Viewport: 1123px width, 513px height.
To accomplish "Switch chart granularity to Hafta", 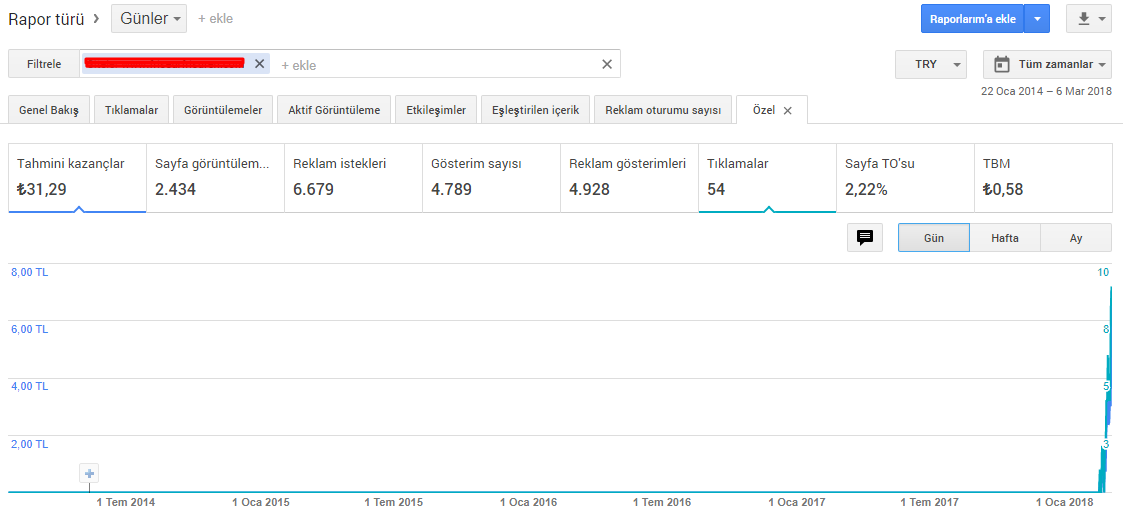I will (1005, 238).
